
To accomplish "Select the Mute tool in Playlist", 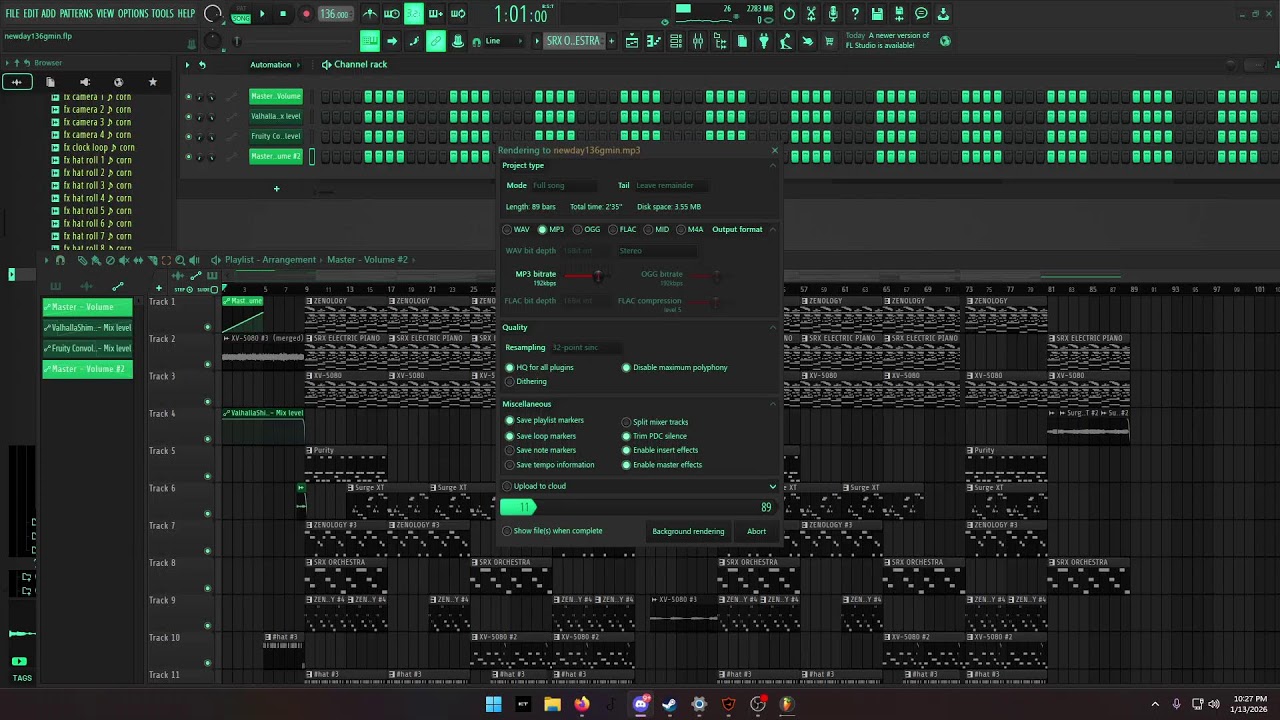I will (124, 260).
